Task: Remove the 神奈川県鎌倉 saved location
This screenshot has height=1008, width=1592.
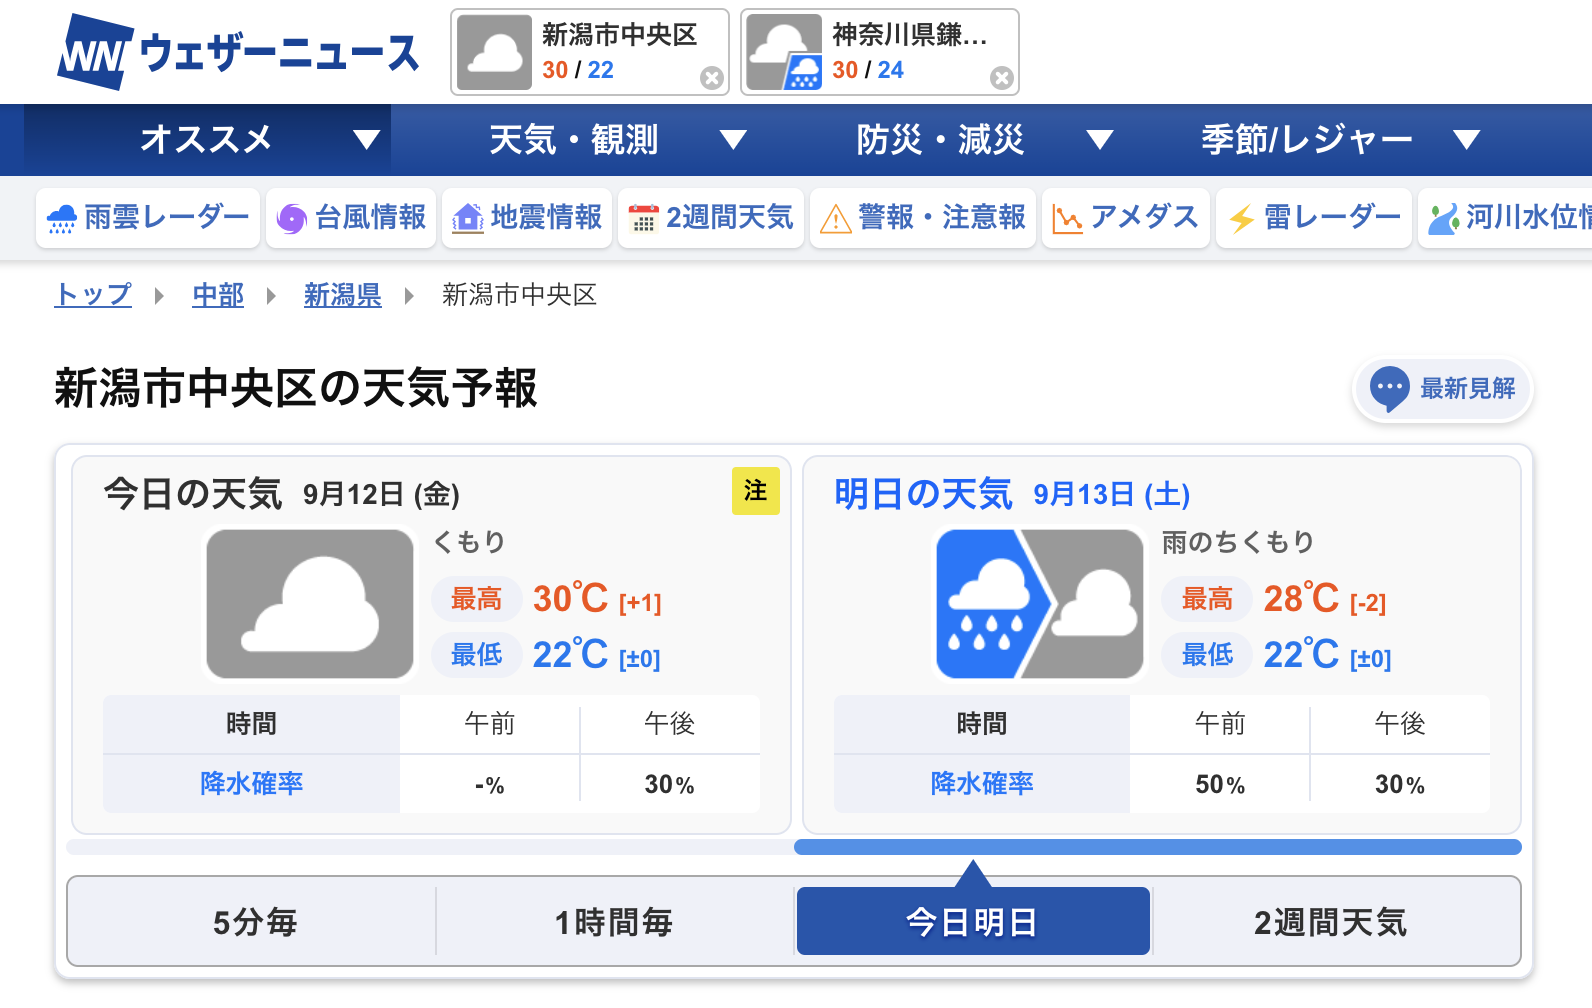Action: click(1001, 78)
